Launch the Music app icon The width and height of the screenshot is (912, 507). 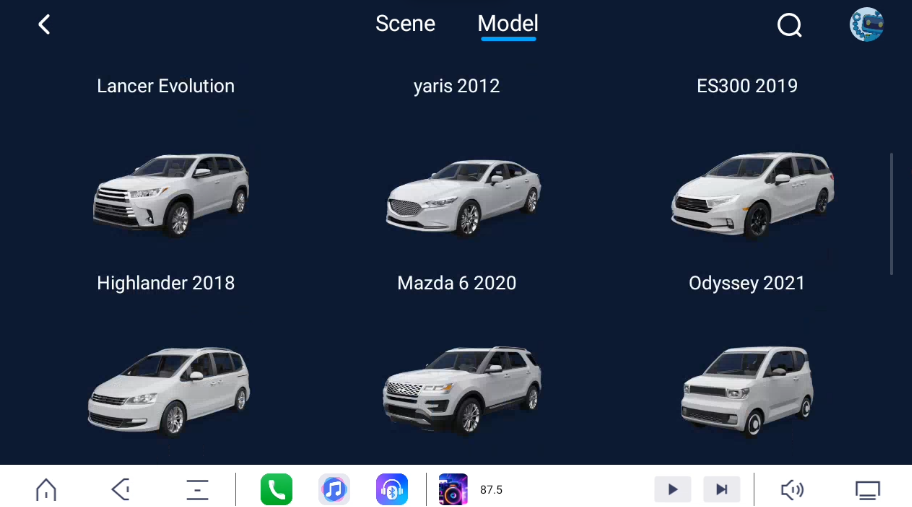coord(334,490)
